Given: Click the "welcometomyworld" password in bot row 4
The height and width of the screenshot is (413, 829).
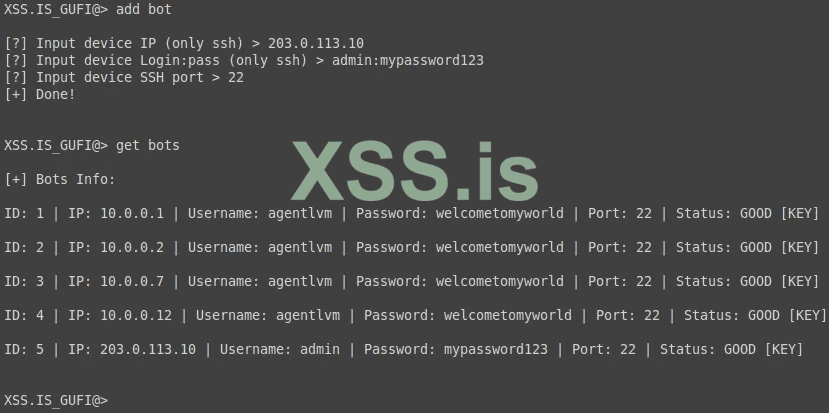Looking at the screenshot, I should 508,315.
